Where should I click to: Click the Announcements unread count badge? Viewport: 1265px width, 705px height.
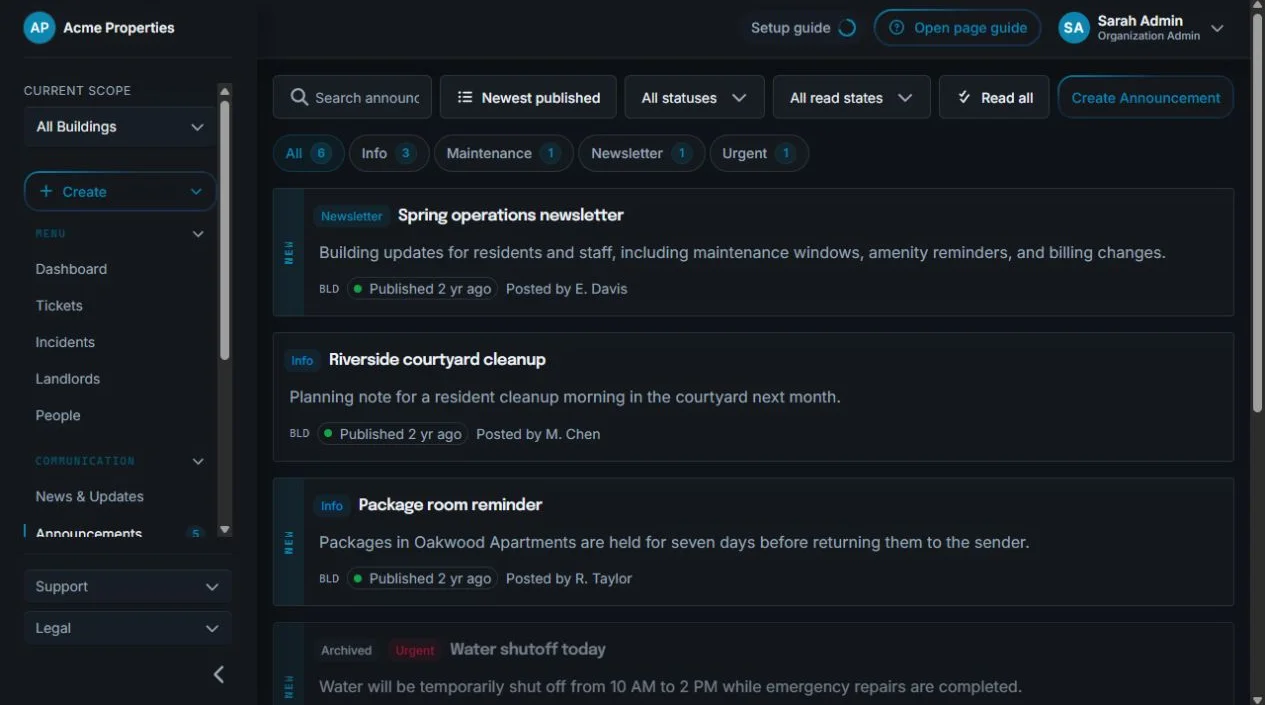196,533
